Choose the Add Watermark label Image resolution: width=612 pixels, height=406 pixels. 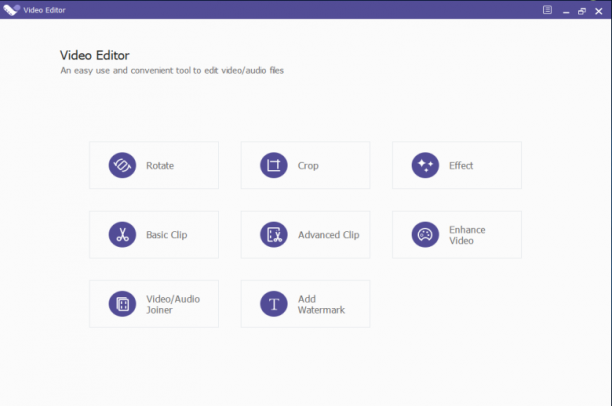(321, 304)
